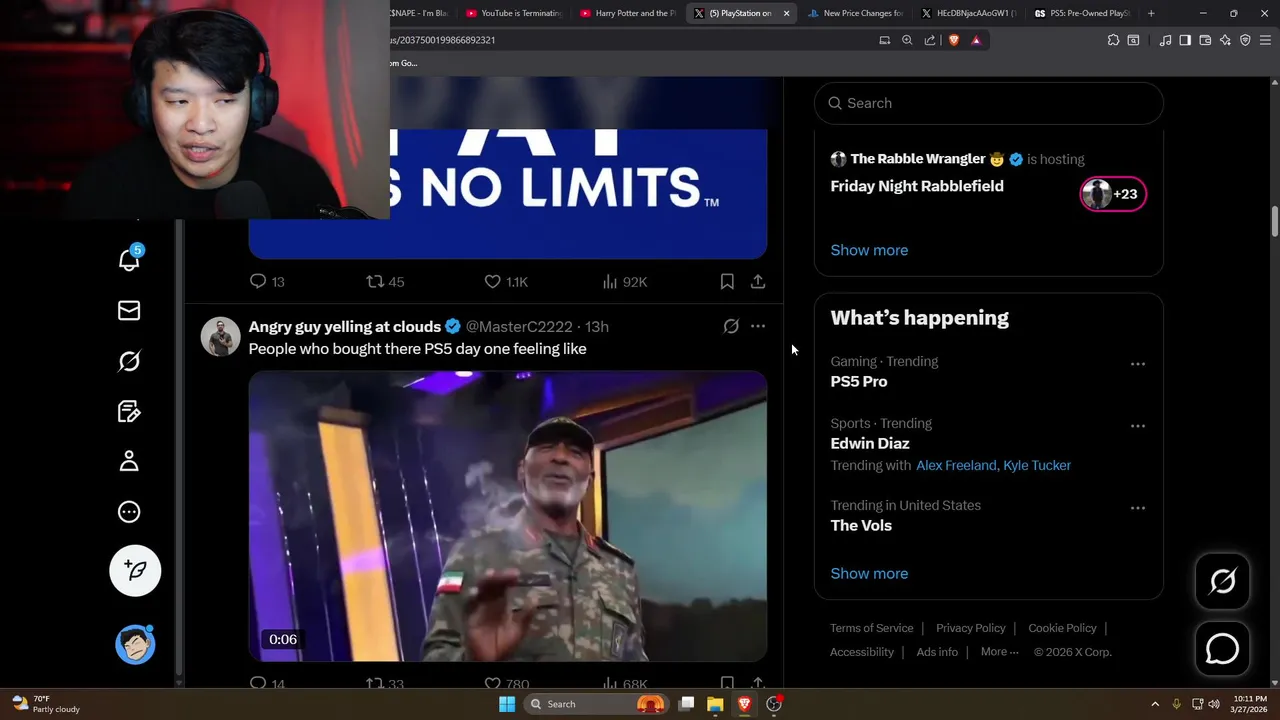Open Grok explain icon on MasterC2222 post
Image resolution: width=1280 pixels, height=720 pixels.
(x=731, y=326)
